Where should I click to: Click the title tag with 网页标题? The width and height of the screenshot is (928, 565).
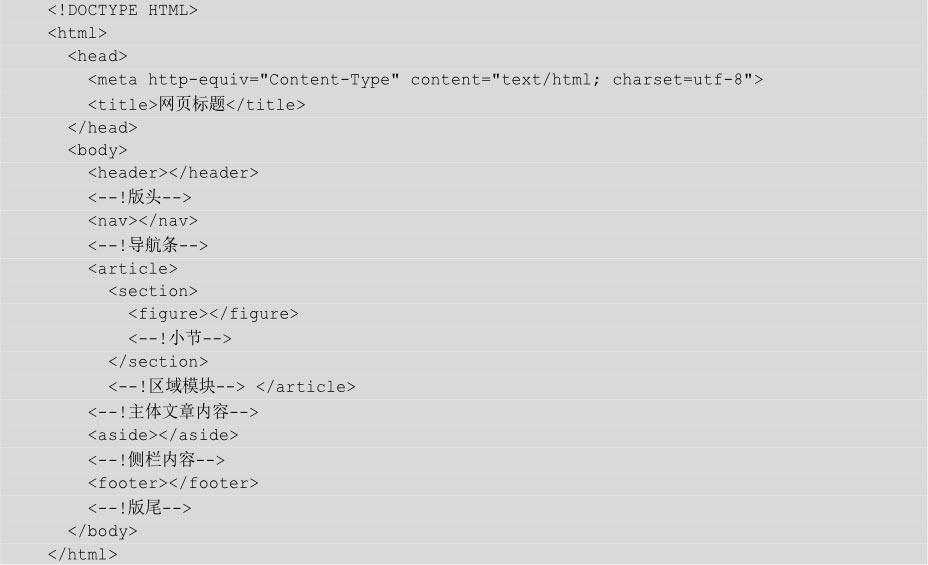point(196,104)
